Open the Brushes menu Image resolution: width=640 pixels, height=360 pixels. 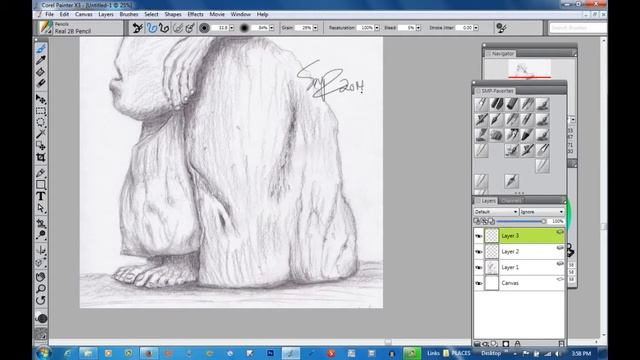(129, 14)
